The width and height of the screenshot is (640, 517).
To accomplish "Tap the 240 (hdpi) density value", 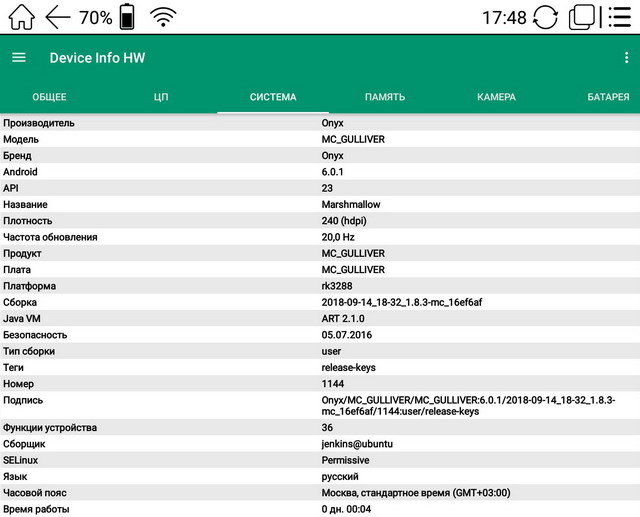I will coord(344,221).
